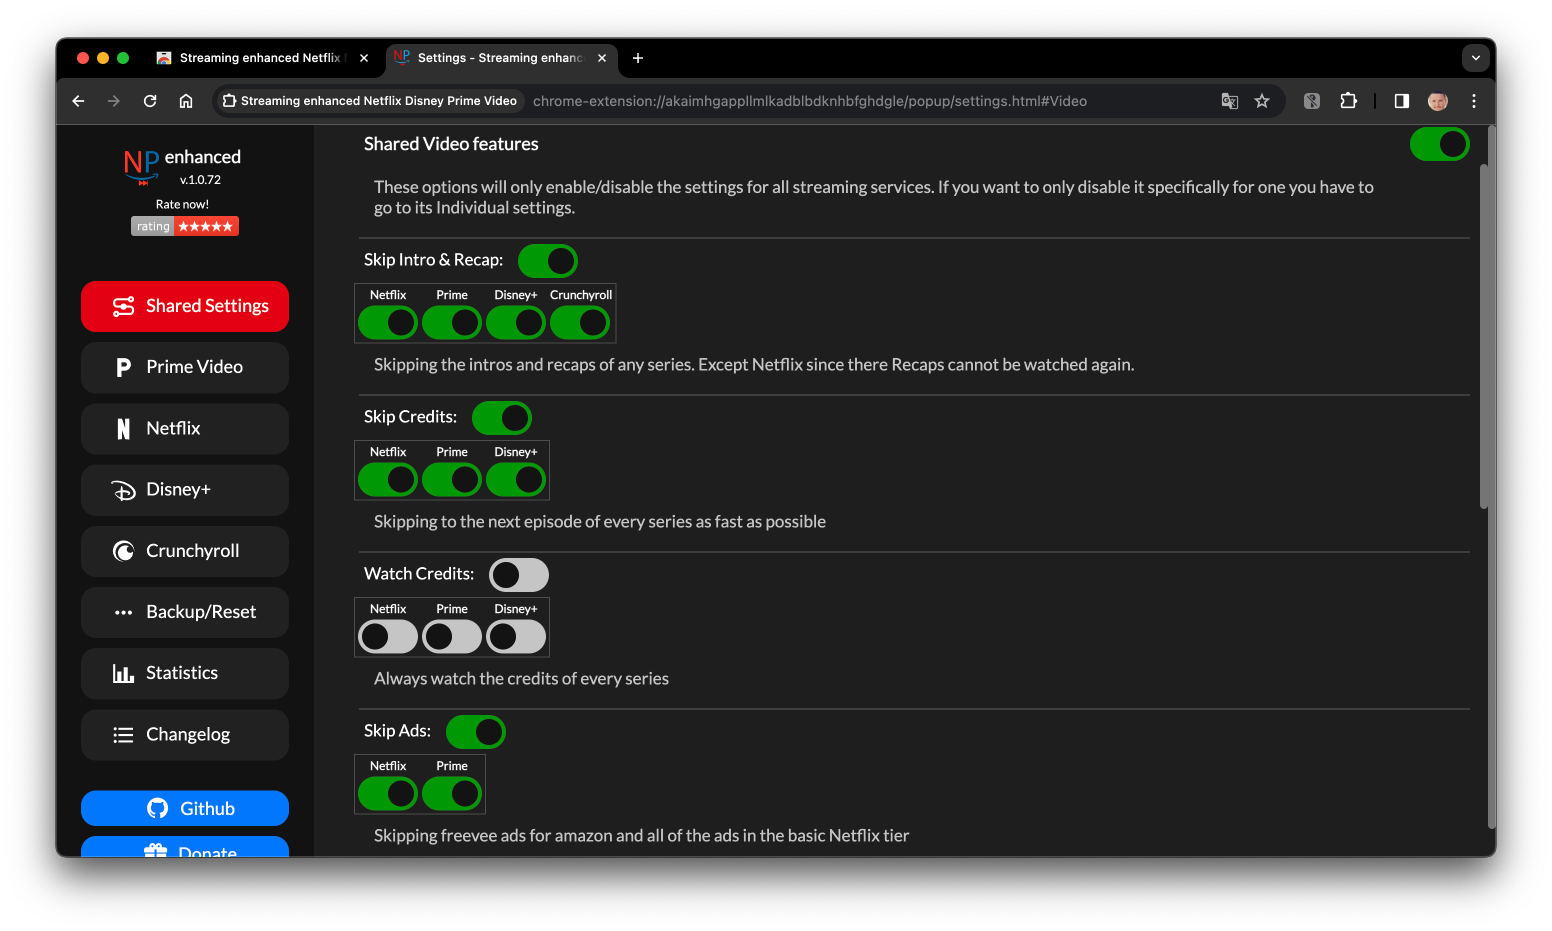The width and height of the screenshot is (1552, 931).
Task: Click the translate page icon
Action: click(1230, 101)
